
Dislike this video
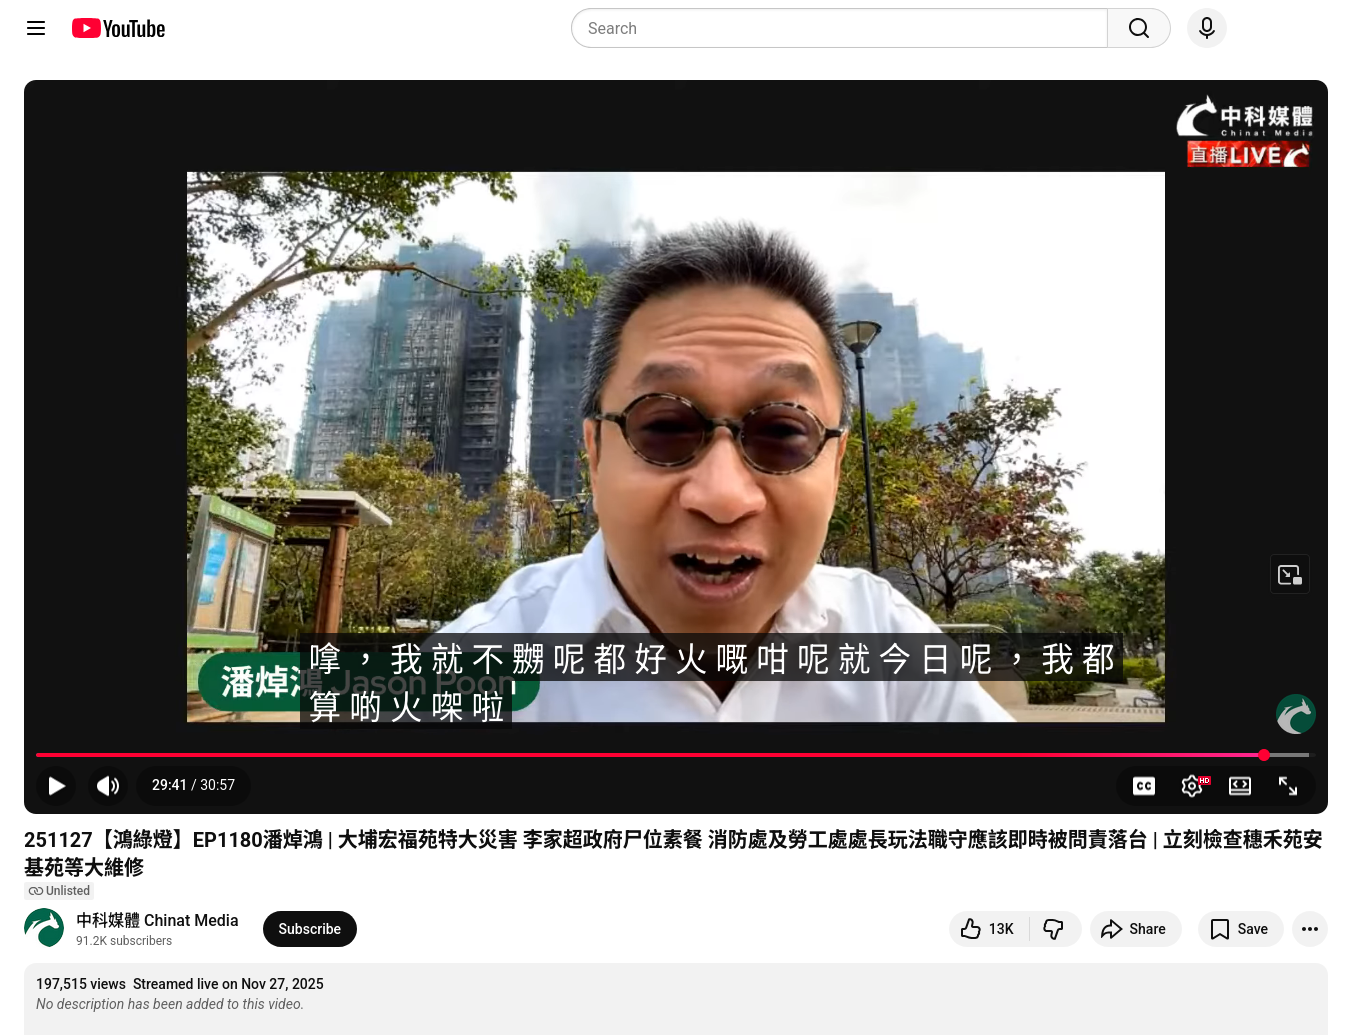coord(1054,929)
